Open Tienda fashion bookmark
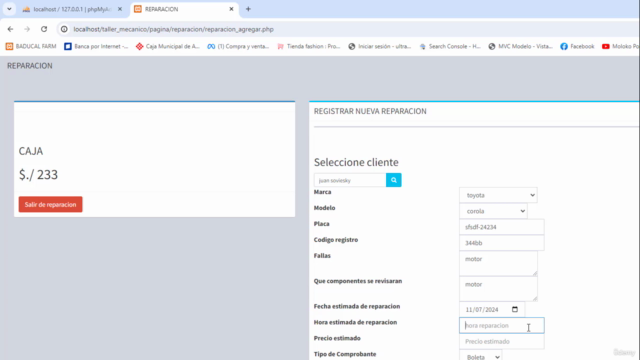Viewport: 640px width, 360px height. coord(309,47)
